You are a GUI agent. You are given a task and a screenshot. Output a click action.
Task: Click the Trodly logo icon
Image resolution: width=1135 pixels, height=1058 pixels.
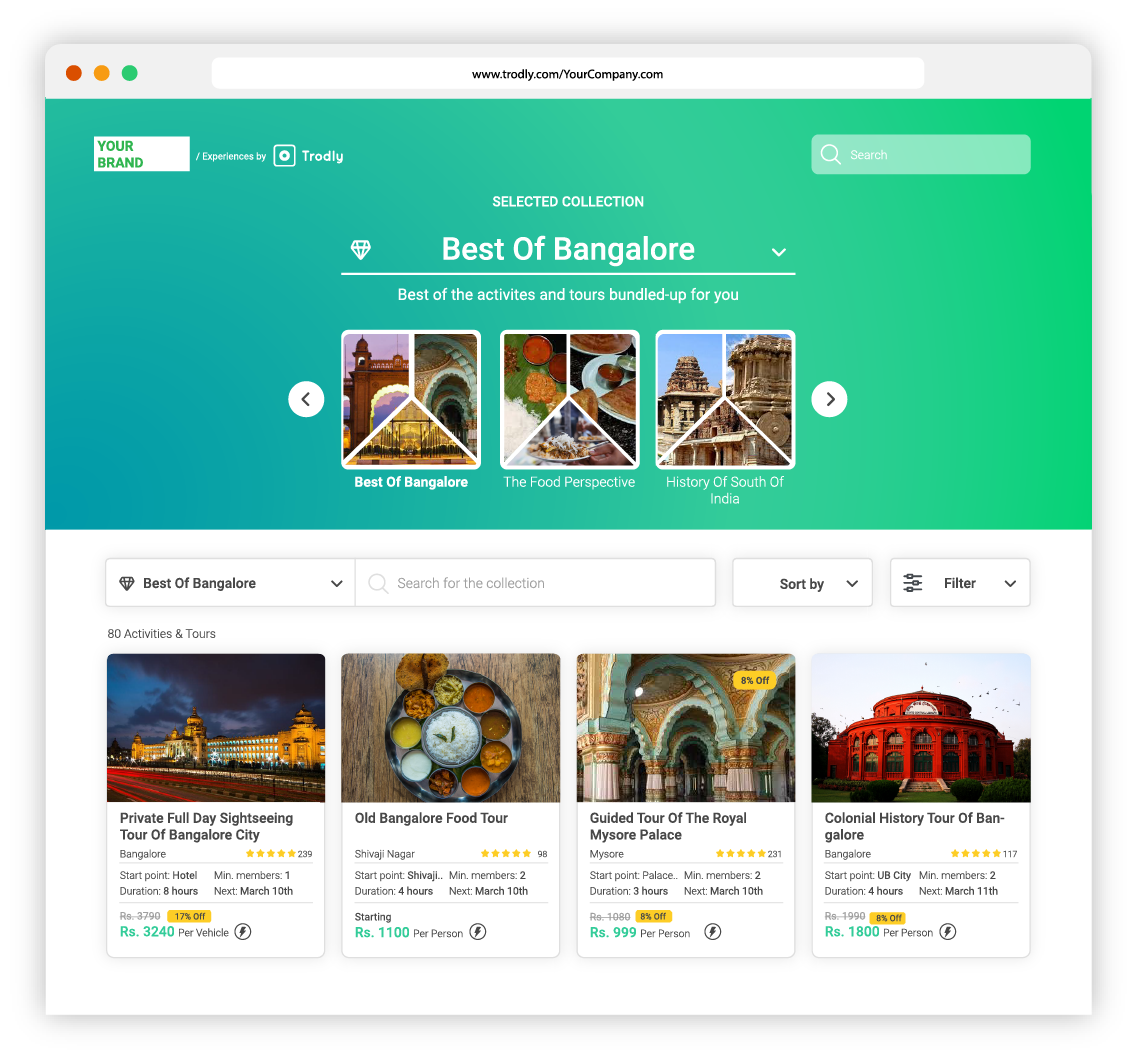click(285, 156)
